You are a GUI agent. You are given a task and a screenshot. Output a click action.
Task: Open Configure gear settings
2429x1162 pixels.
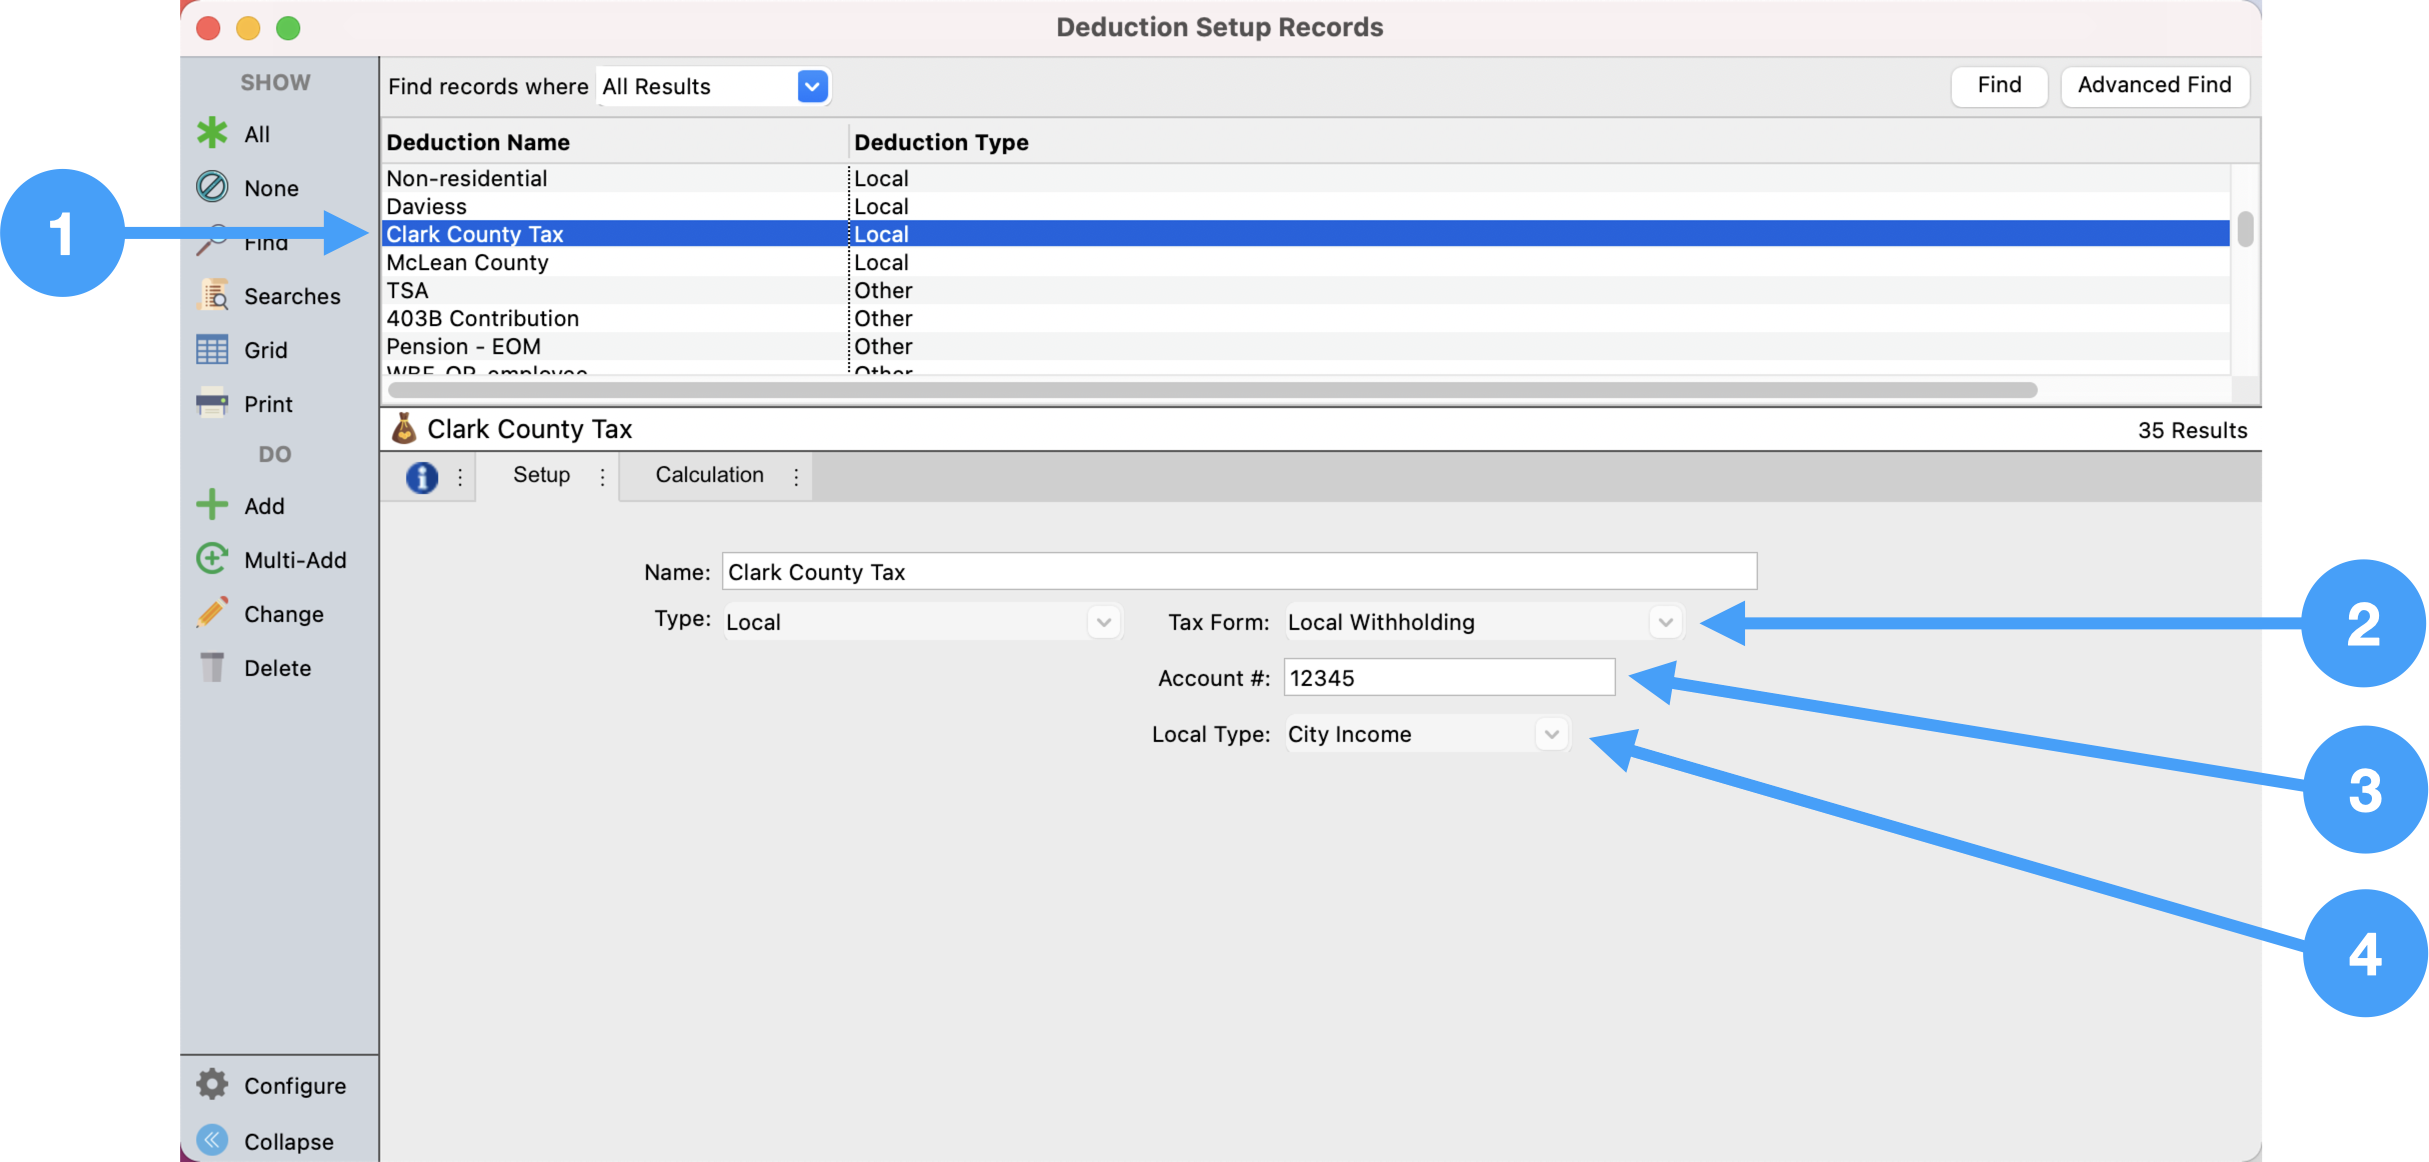(x=212, y=1085)
